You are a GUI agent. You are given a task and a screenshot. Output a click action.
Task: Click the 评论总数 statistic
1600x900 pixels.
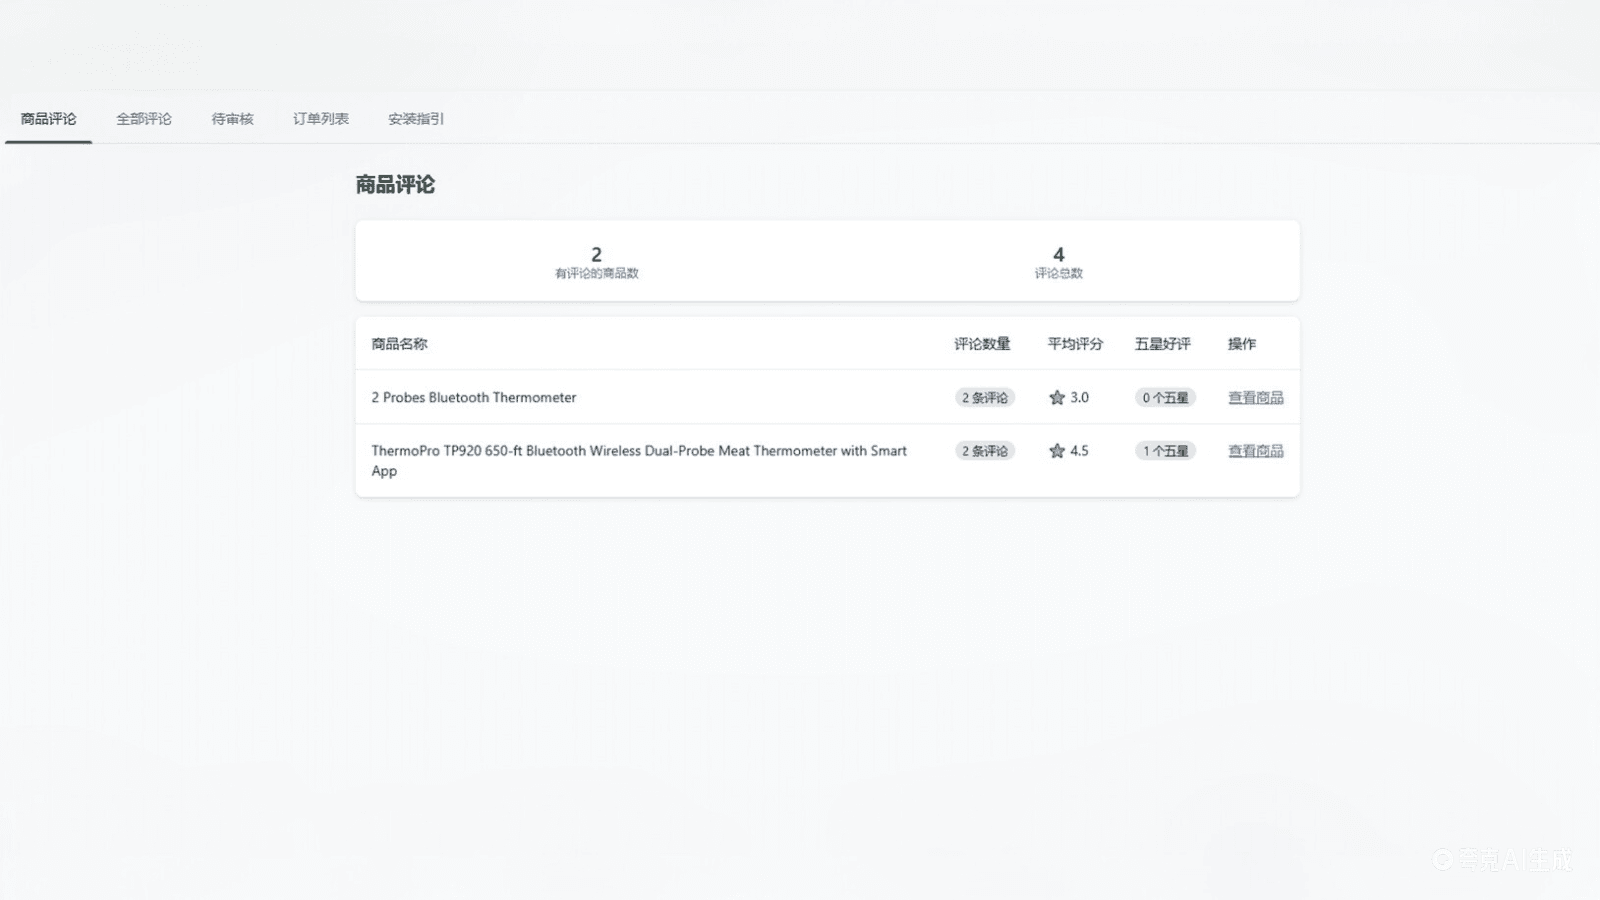[1059, 262]
